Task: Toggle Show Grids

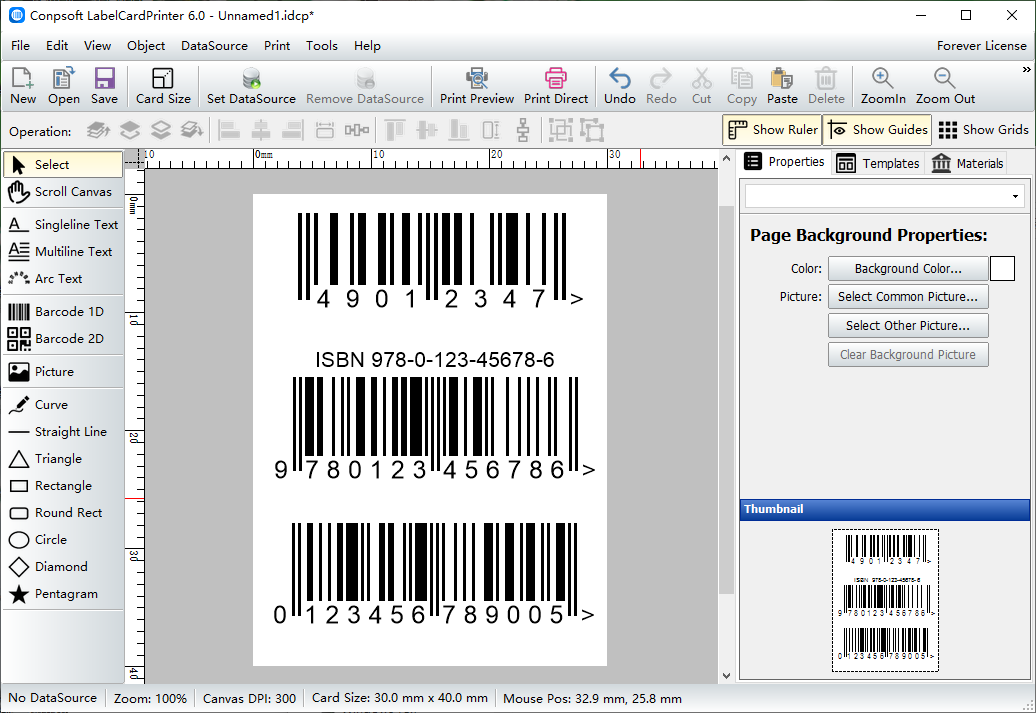Action: (983, 130)
